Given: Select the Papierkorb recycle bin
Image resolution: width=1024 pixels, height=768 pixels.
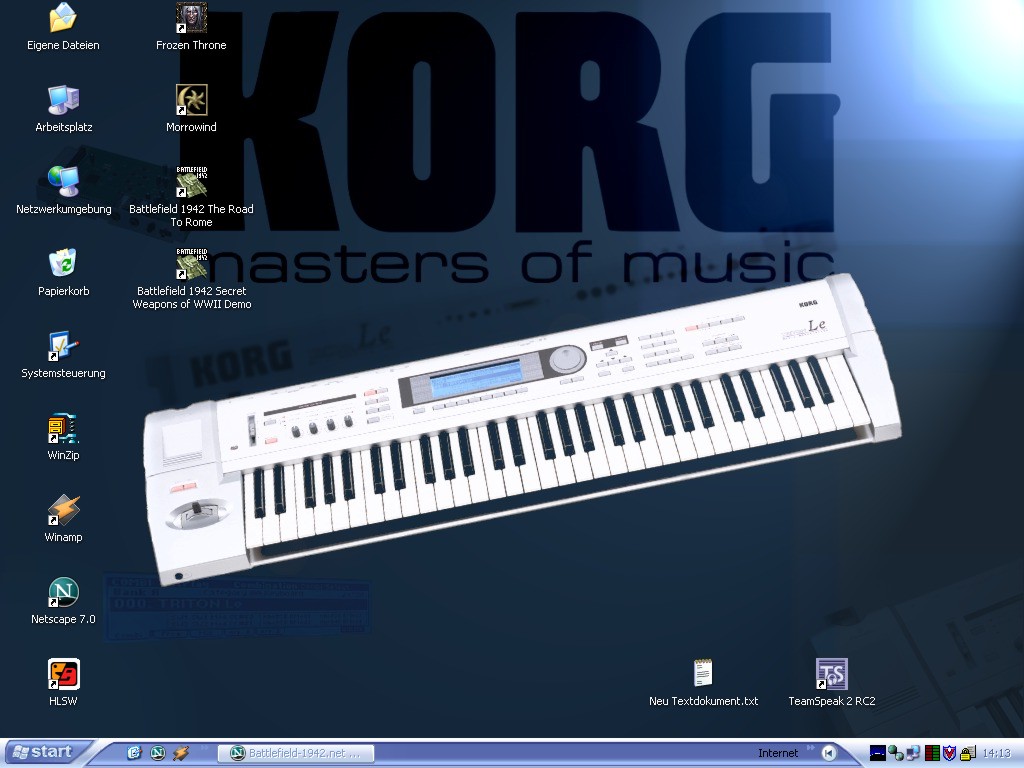Looking at the screenshot, I should pos(63,264).
